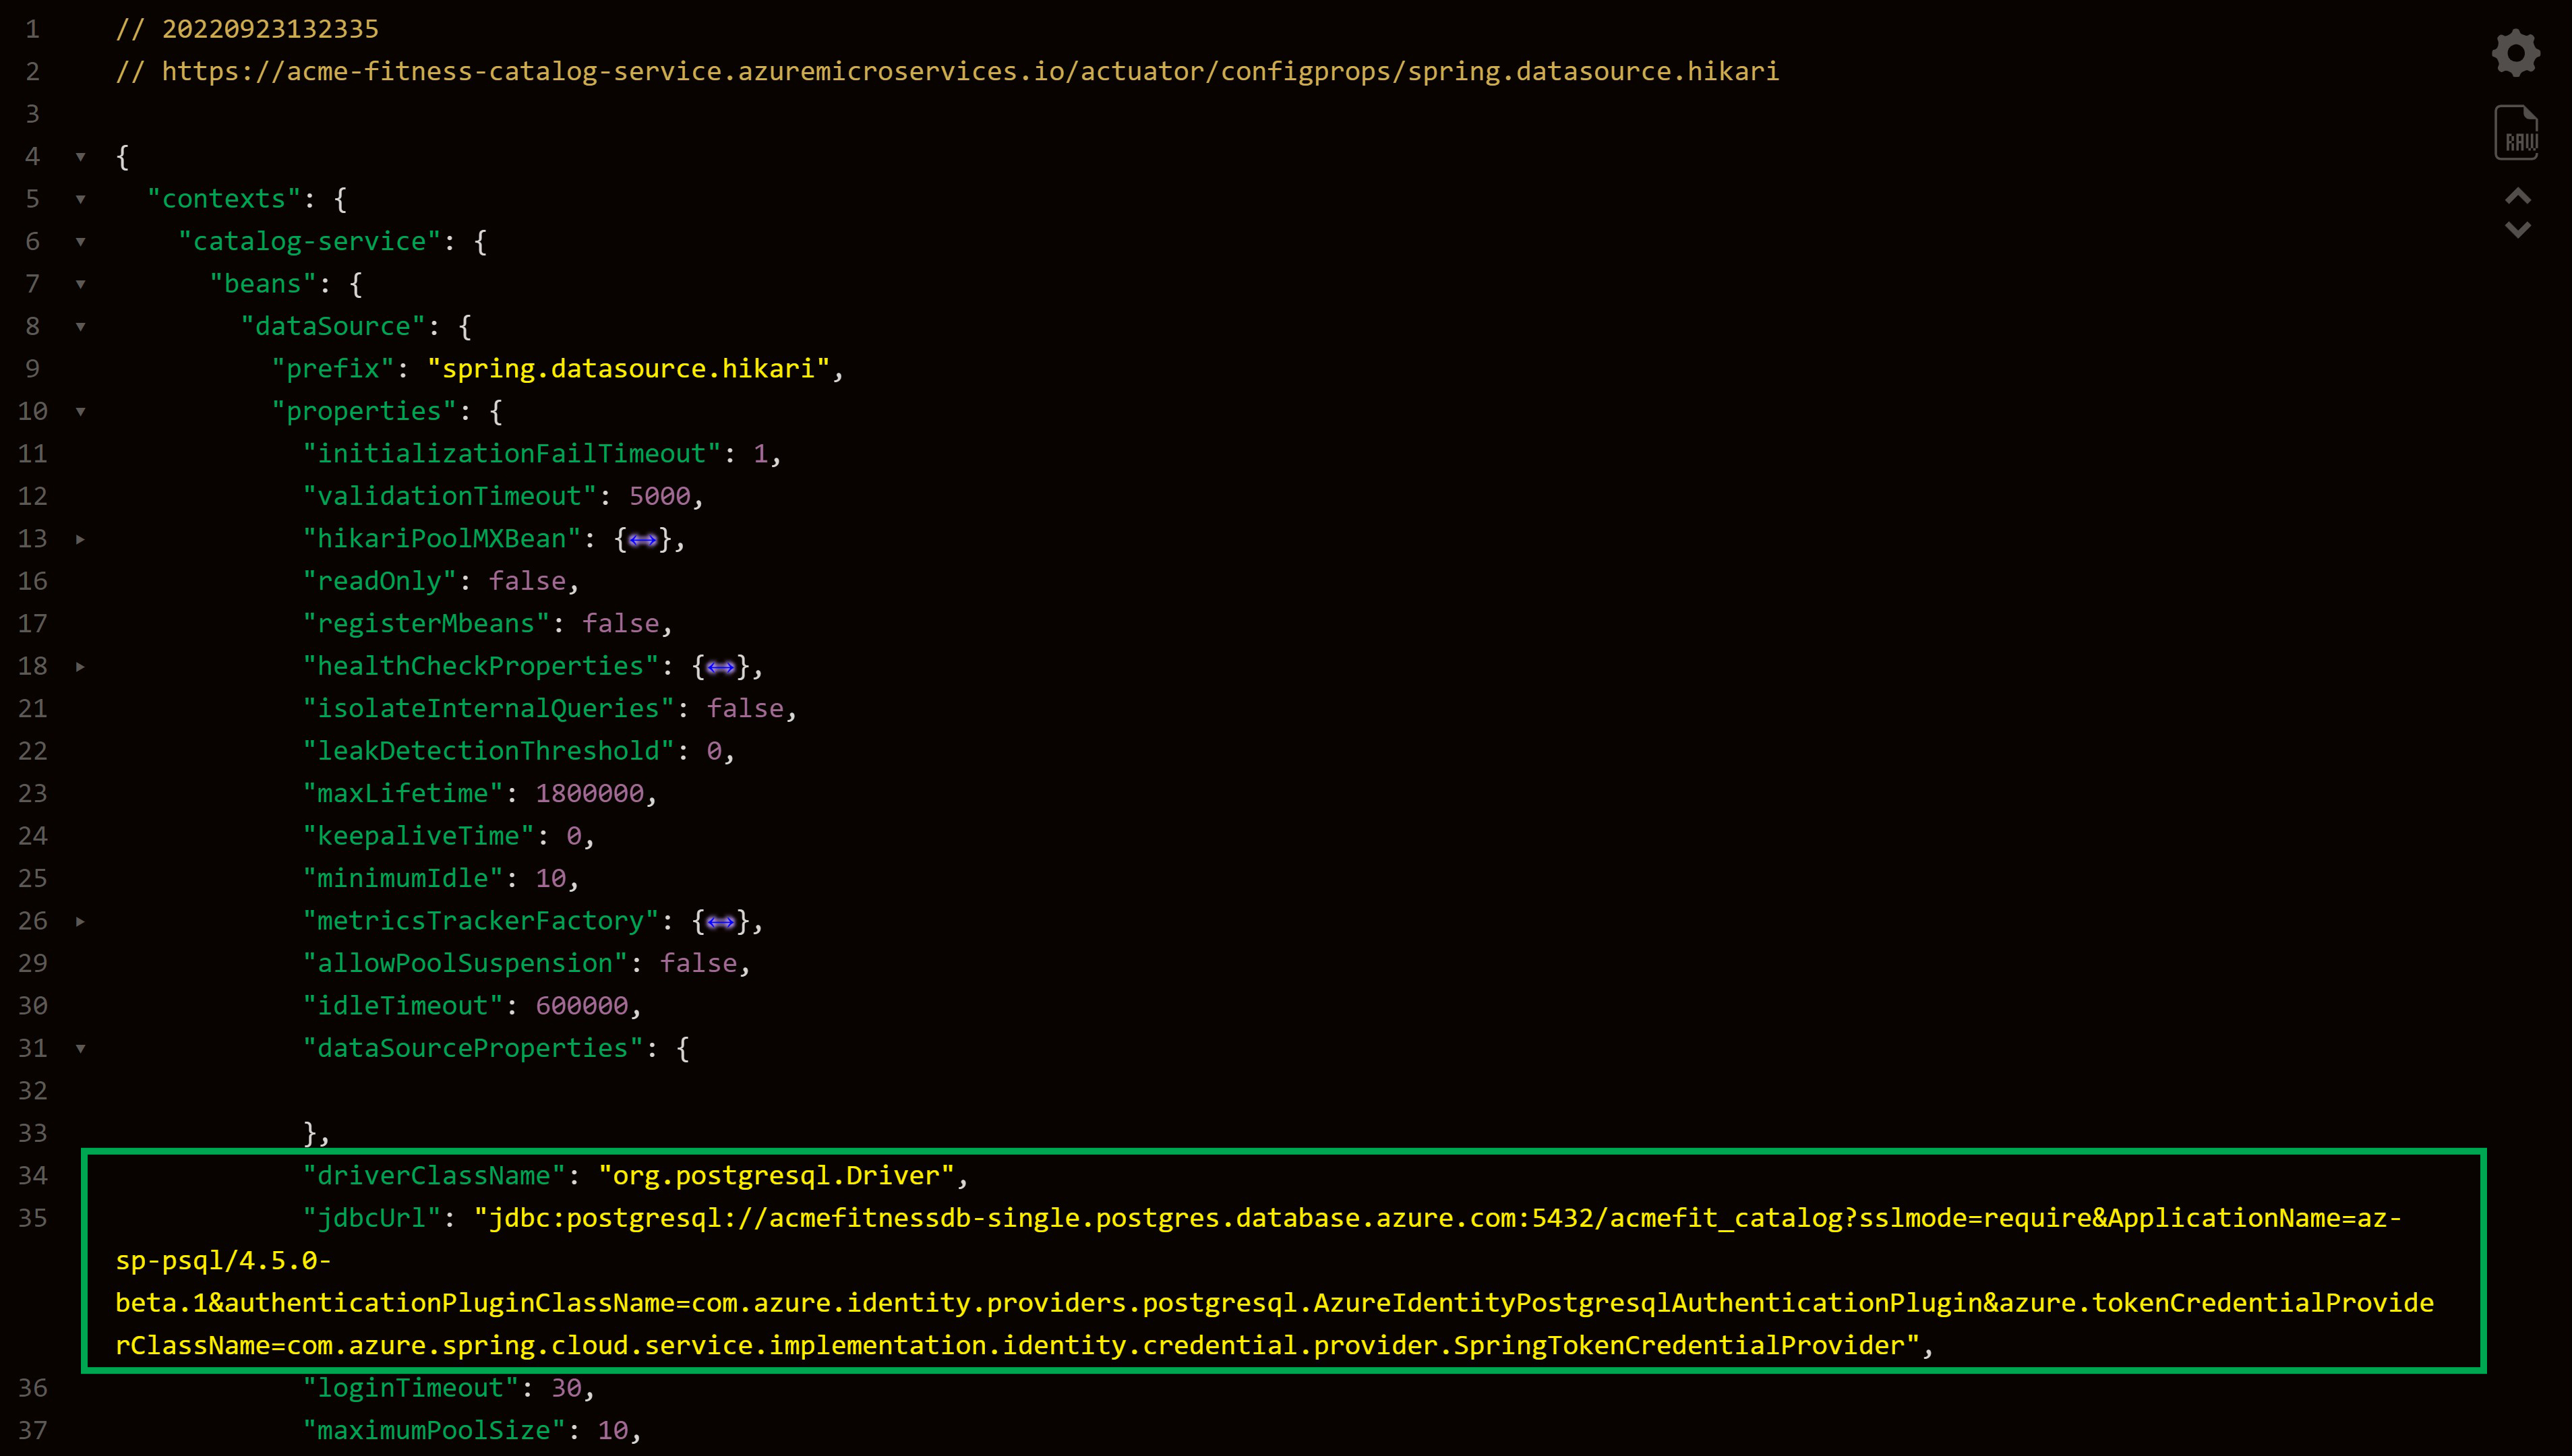Collapse the "properties" node arrow
The image size is (2572, 1456).
pyautogui.click(x=81, y=412)
